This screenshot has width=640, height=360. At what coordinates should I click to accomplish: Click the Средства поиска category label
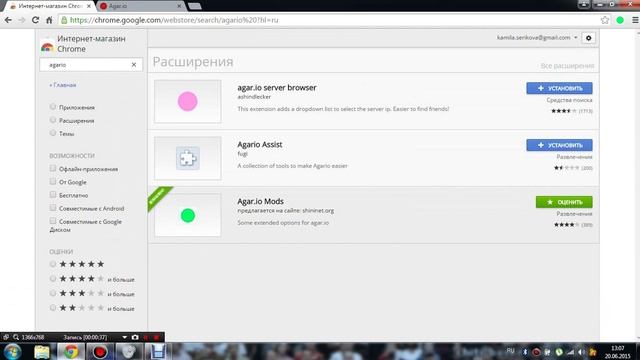click(x=569, y=100)
